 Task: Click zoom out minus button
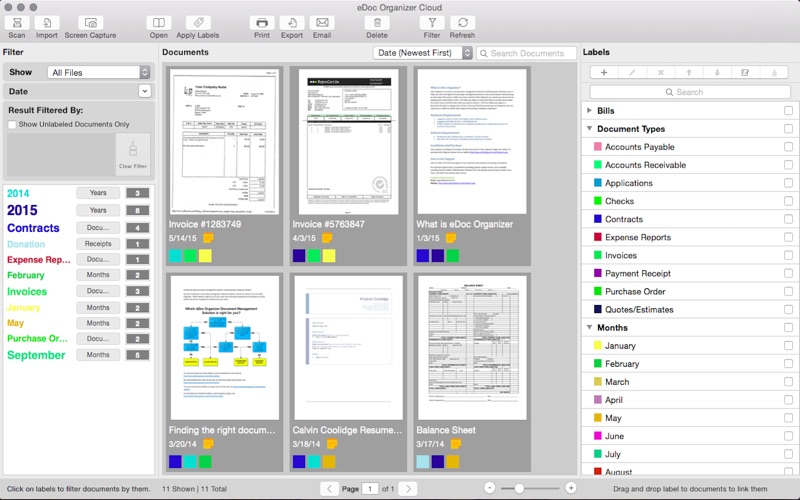[x=489, y=488]
